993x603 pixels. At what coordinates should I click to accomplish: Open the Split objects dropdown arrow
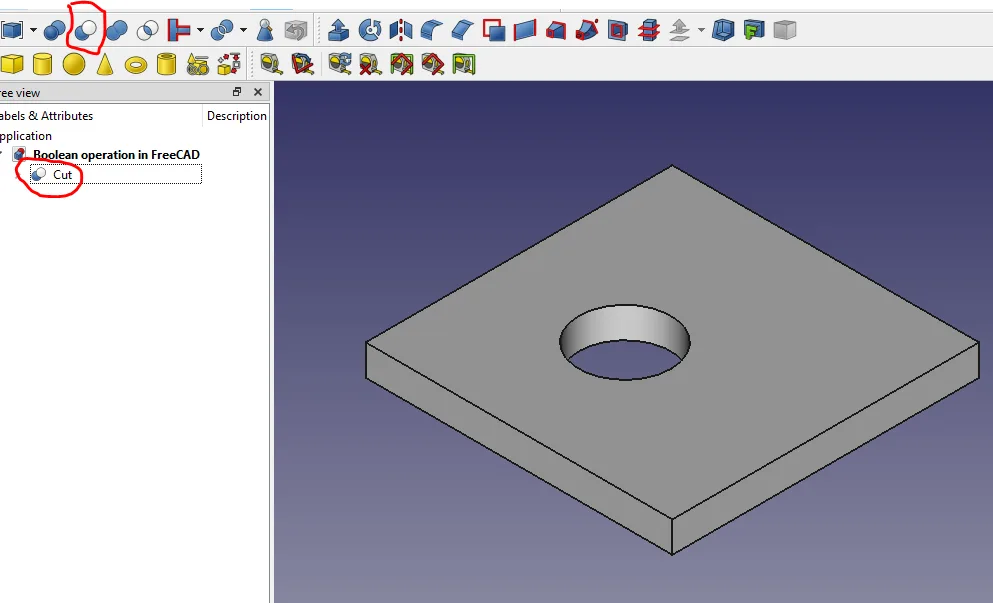click(243, 30)
